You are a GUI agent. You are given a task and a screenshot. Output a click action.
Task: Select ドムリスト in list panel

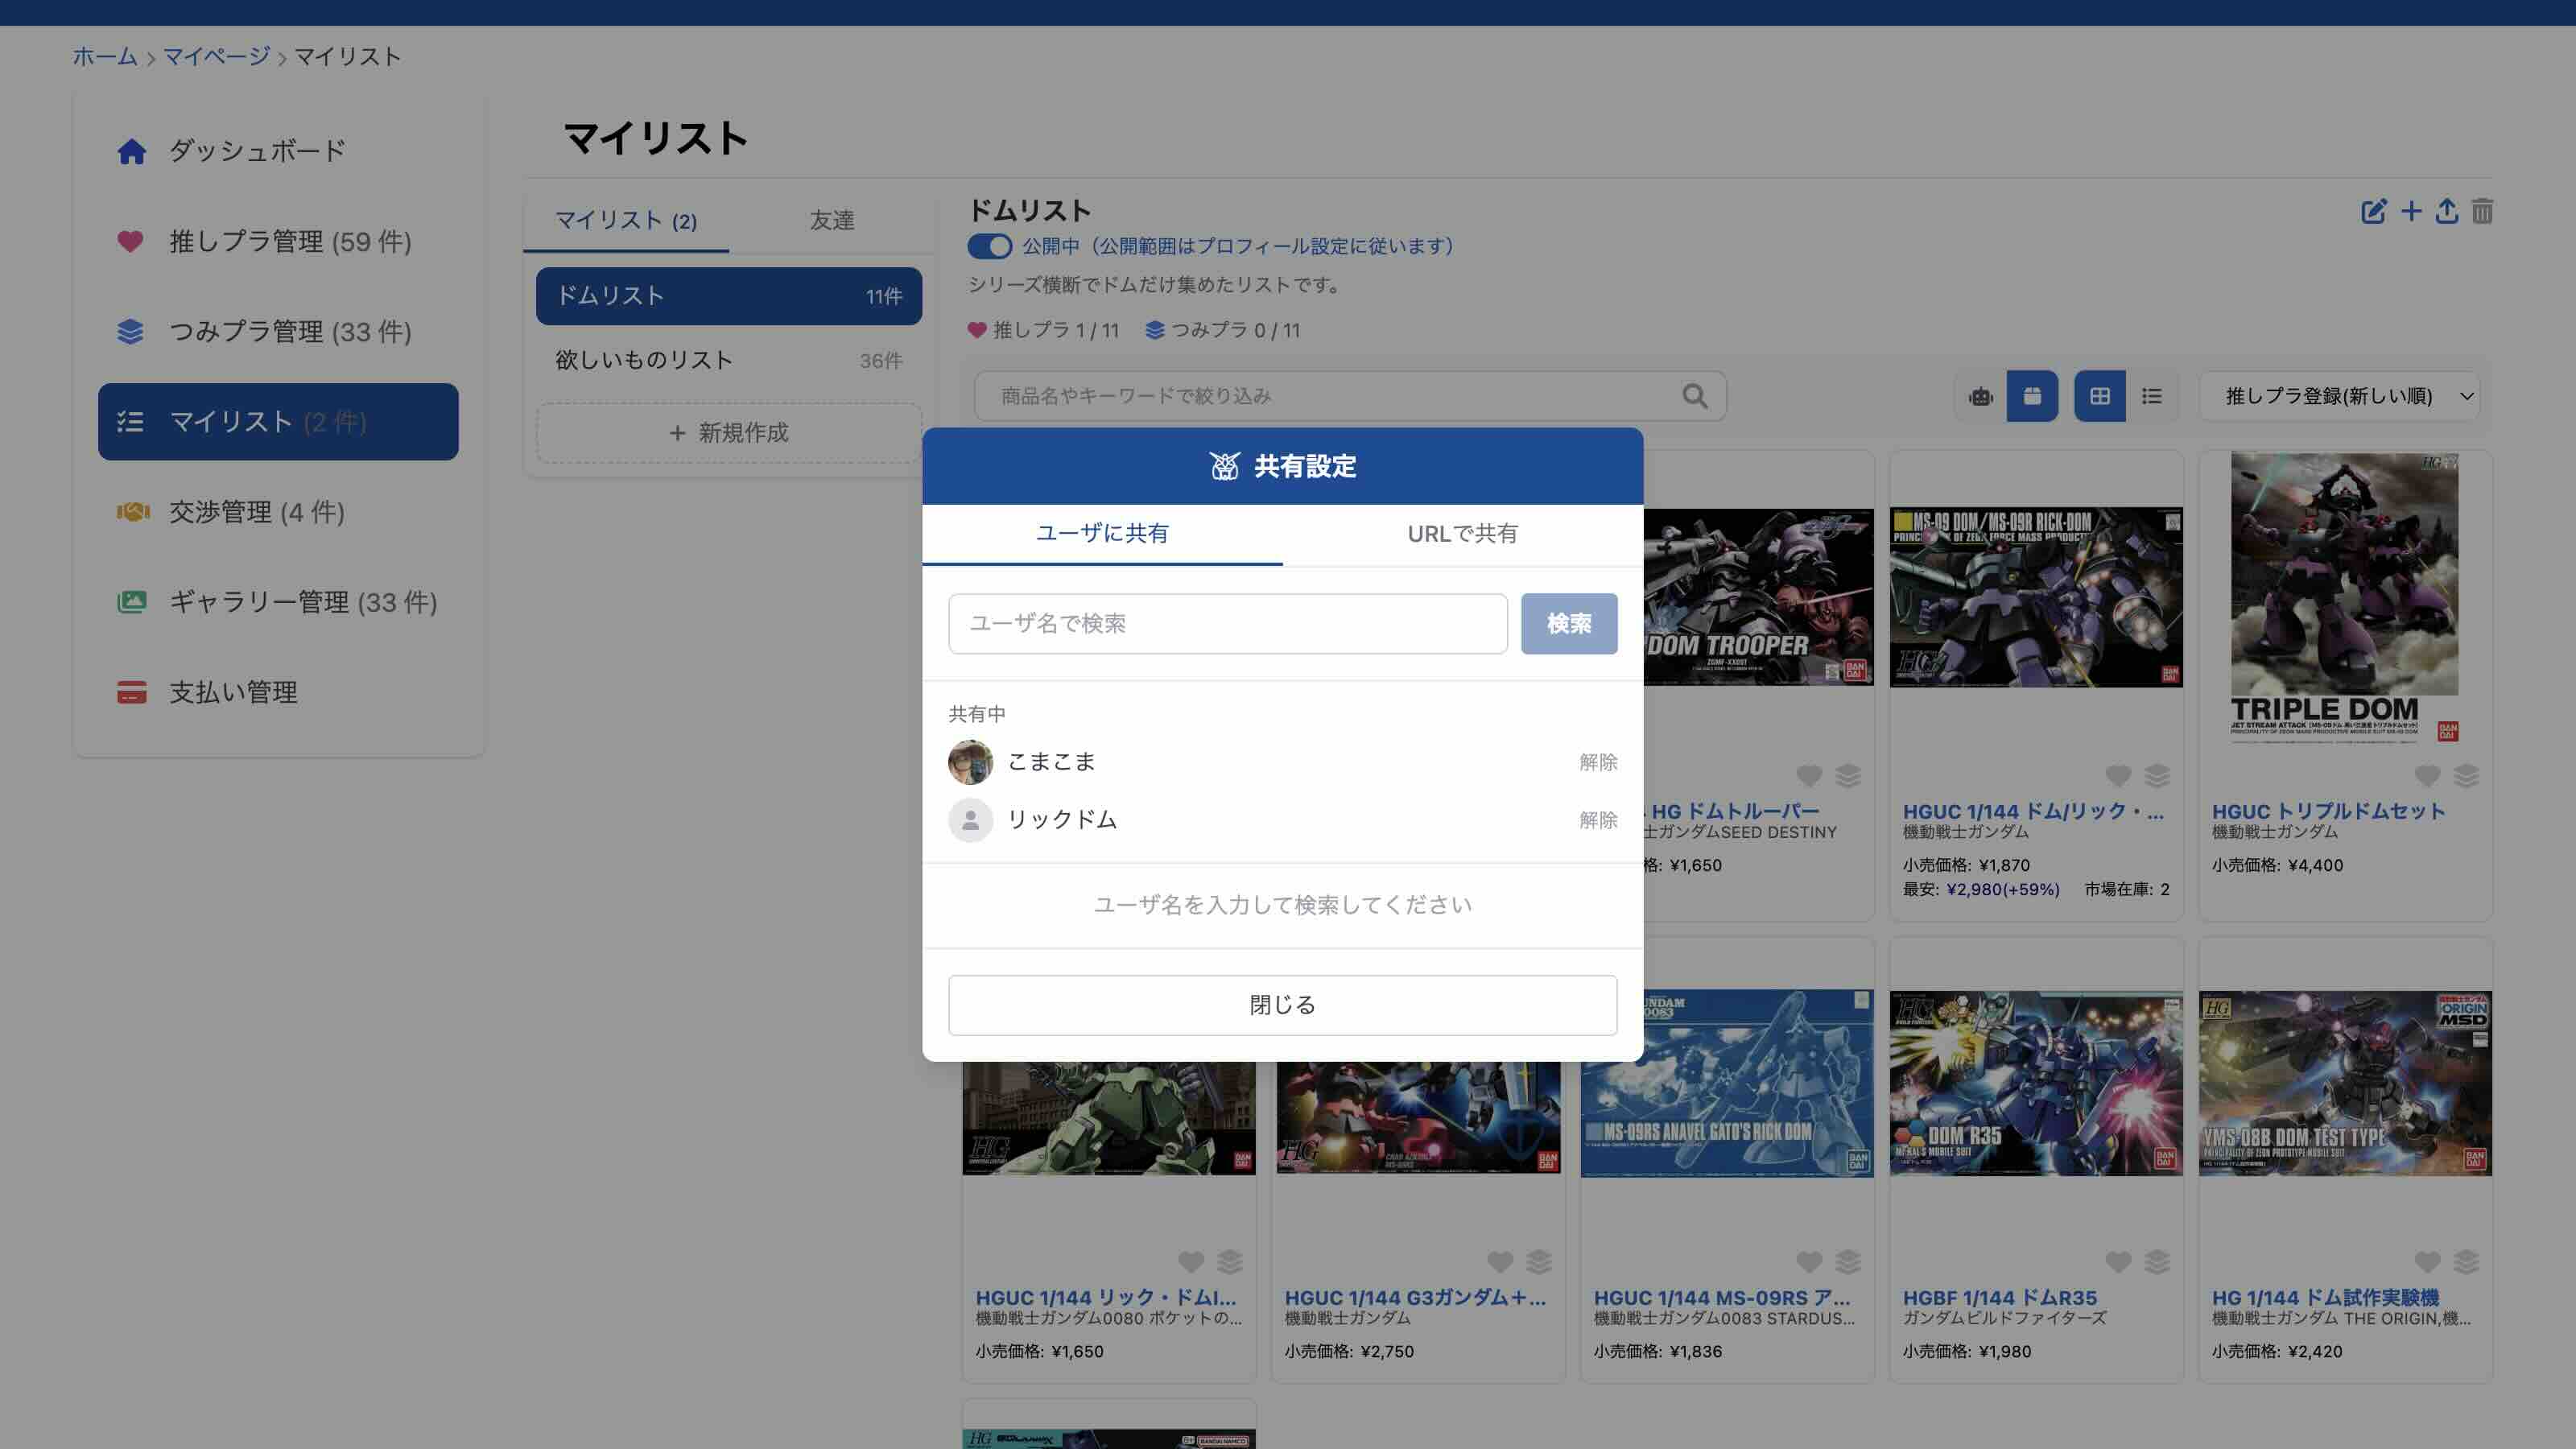[729, 296]
